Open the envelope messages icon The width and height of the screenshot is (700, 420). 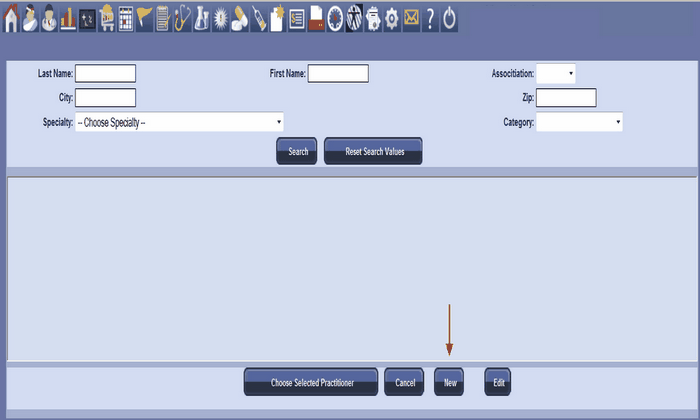(410, 19)
